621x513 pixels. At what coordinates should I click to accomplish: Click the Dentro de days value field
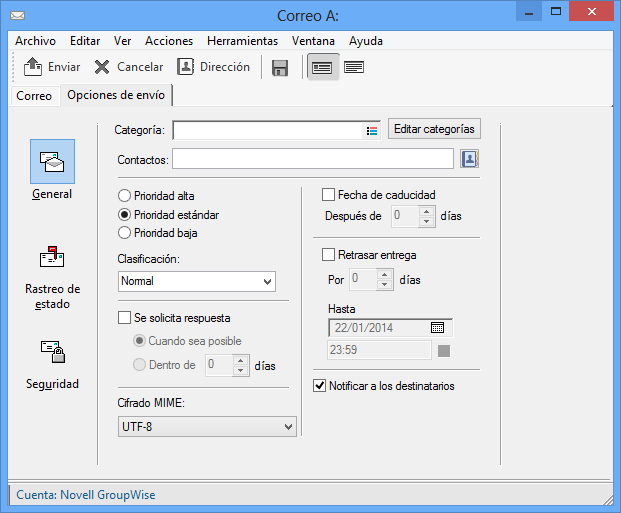tap(219, 365)
